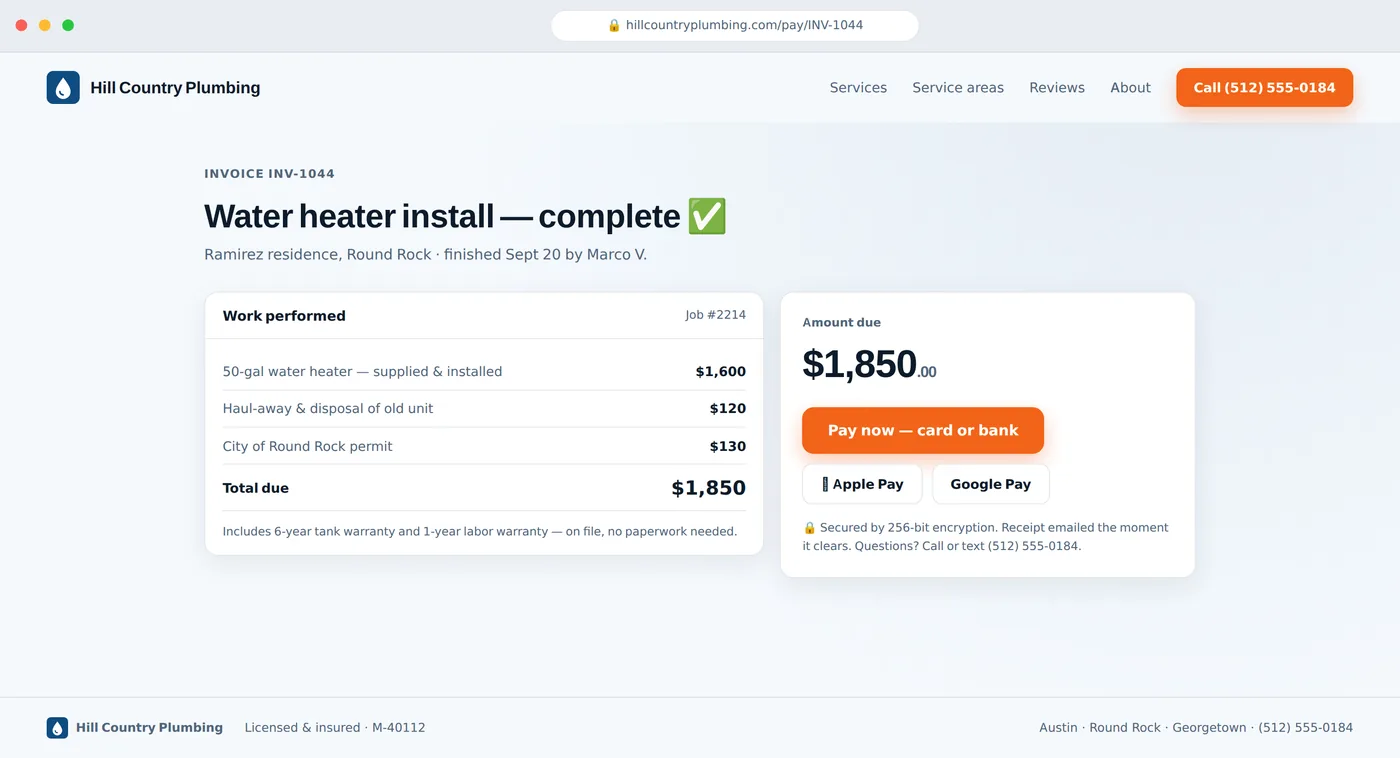Go to Service areas in navigation
Viewport: 1400px width, 758px height.
[x=958, y=88]
